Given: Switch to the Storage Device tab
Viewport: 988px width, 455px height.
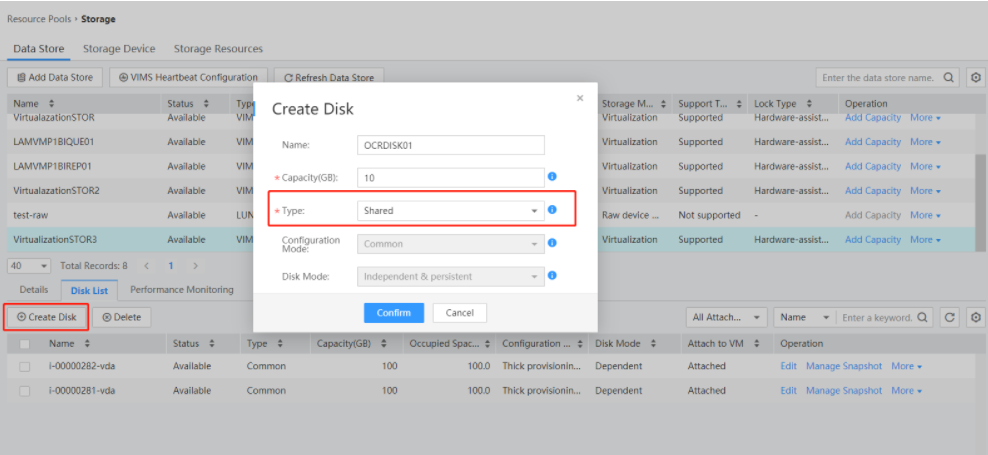Looking at the screenshot, I should [119, 49].
